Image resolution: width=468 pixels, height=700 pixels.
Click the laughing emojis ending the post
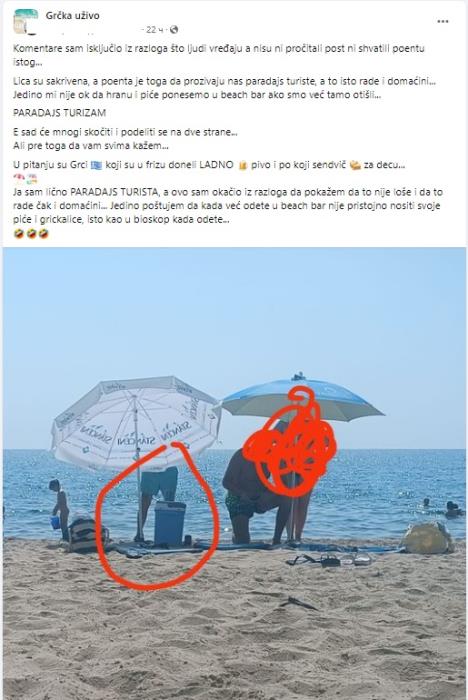point(31,233)
